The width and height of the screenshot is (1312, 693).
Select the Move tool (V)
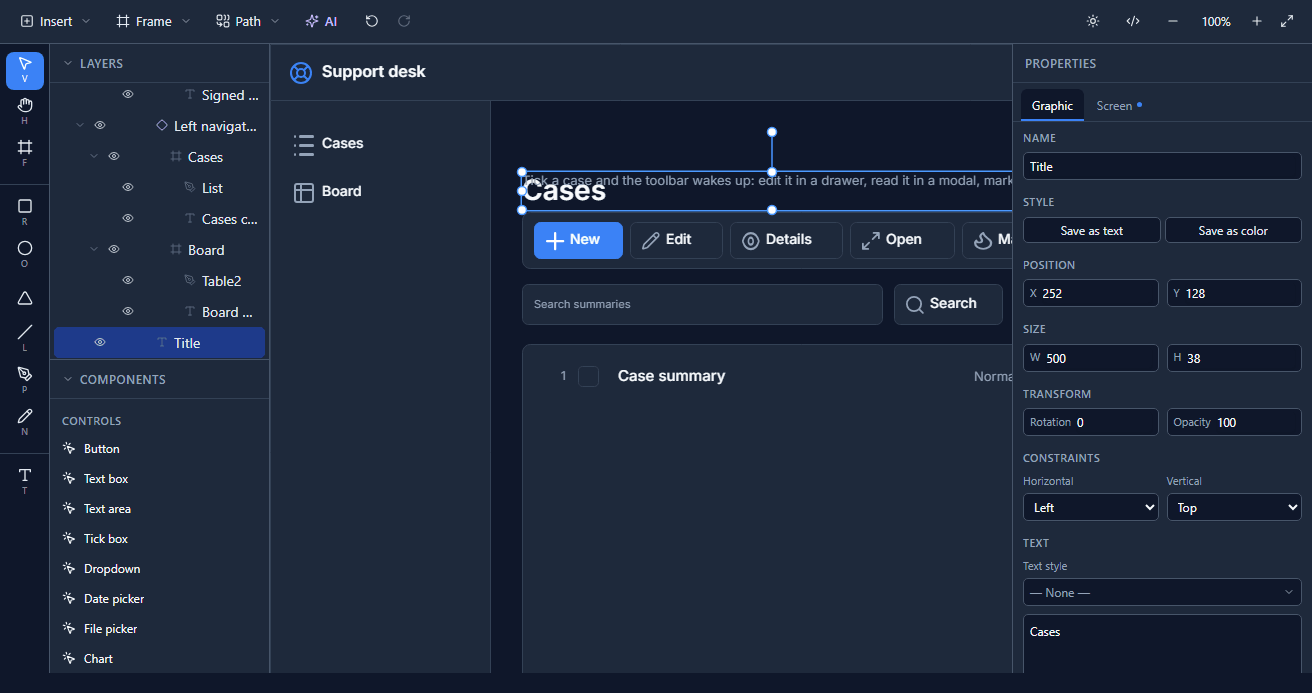point(25,70)
